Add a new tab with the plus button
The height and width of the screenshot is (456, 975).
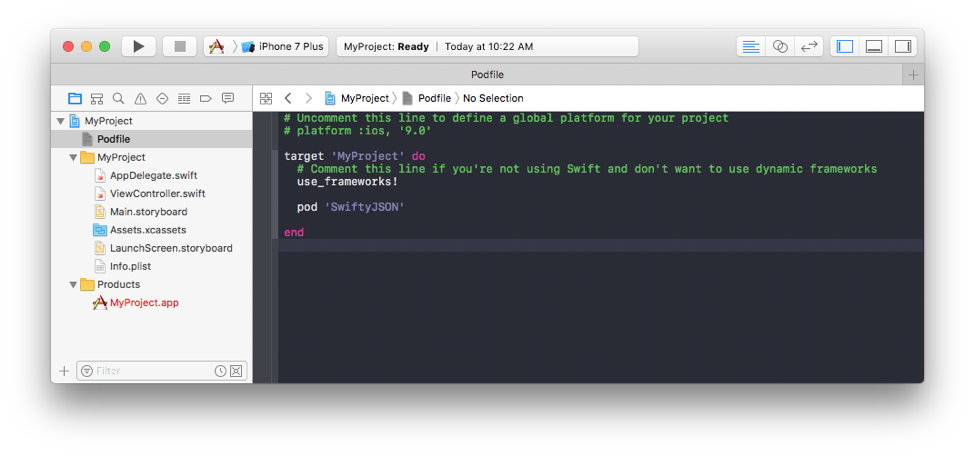coord(913,75)
